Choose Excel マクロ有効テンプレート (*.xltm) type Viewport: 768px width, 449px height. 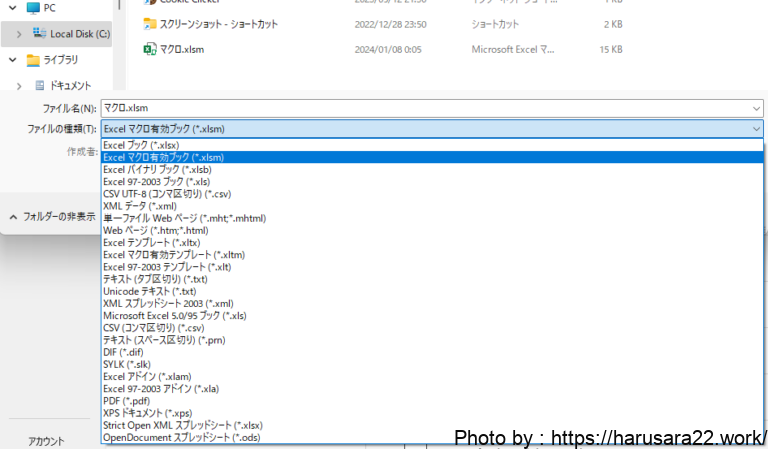tap(173, 255)
